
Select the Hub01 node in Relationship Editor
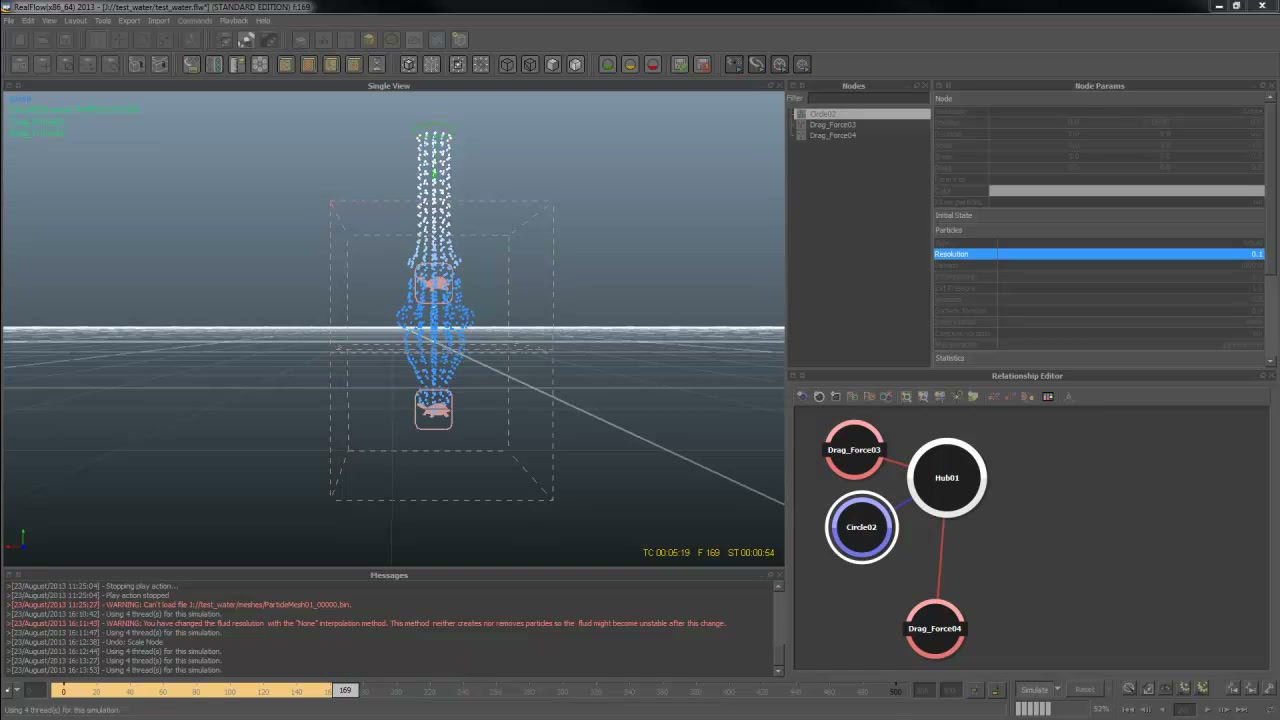pos(947,478)
